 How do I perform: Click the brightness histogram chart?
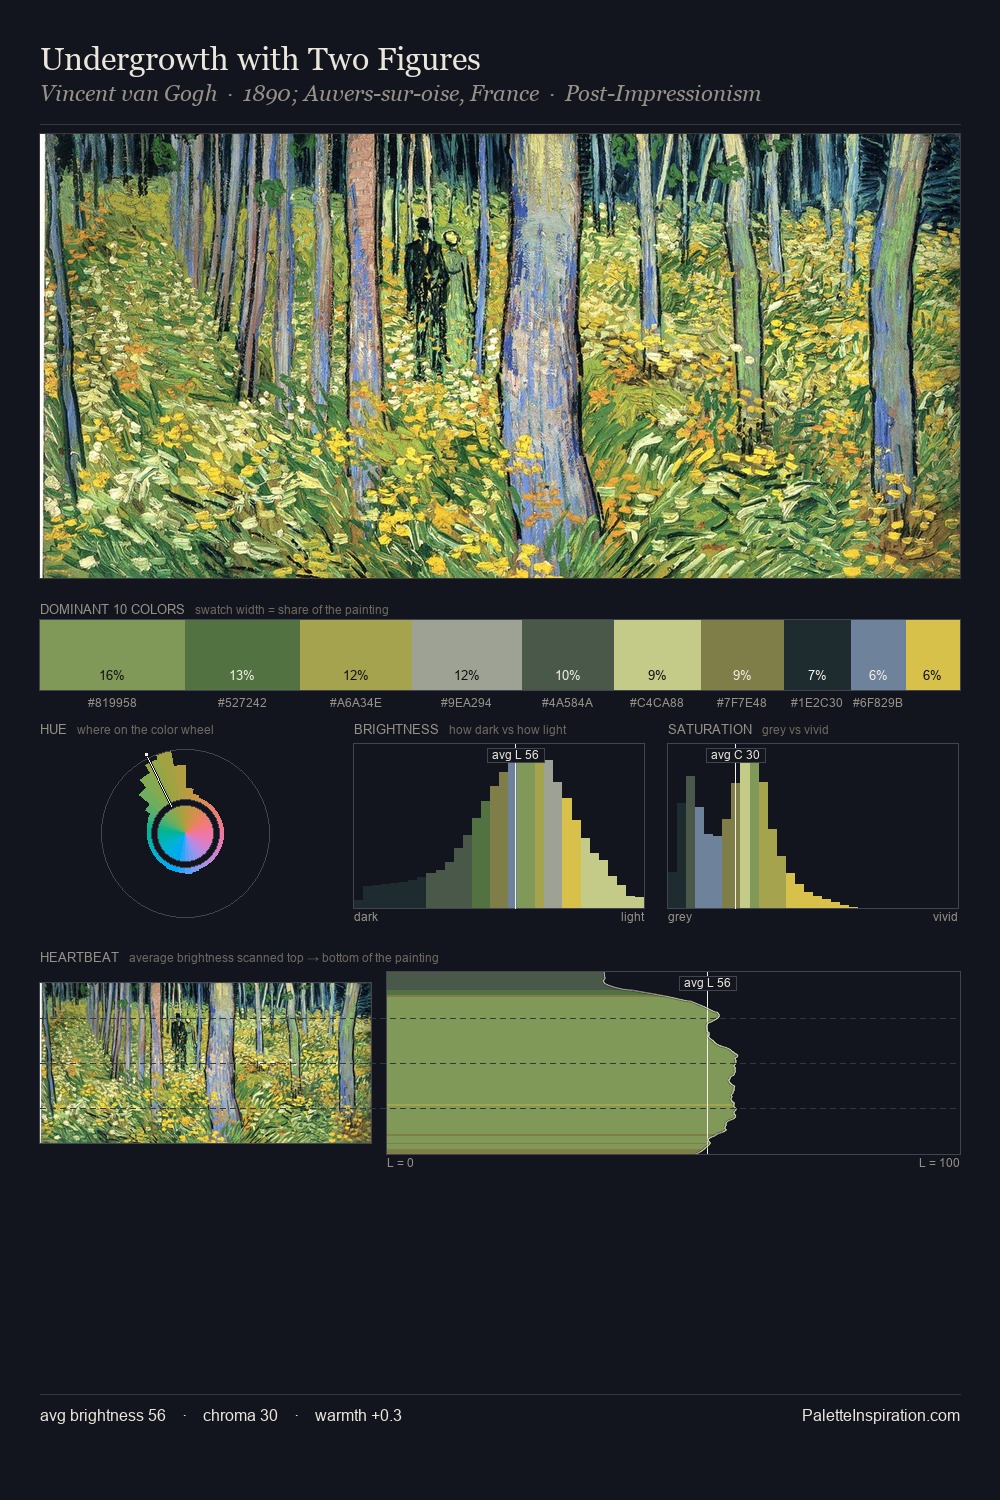(499, 826)
